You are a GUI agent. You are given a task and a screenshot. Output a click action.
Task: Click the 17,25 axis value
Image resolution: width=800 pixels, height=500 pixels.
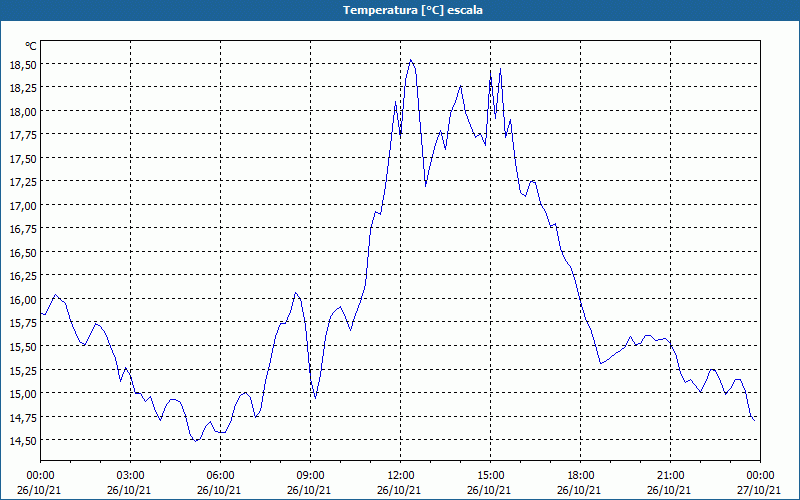23,182
